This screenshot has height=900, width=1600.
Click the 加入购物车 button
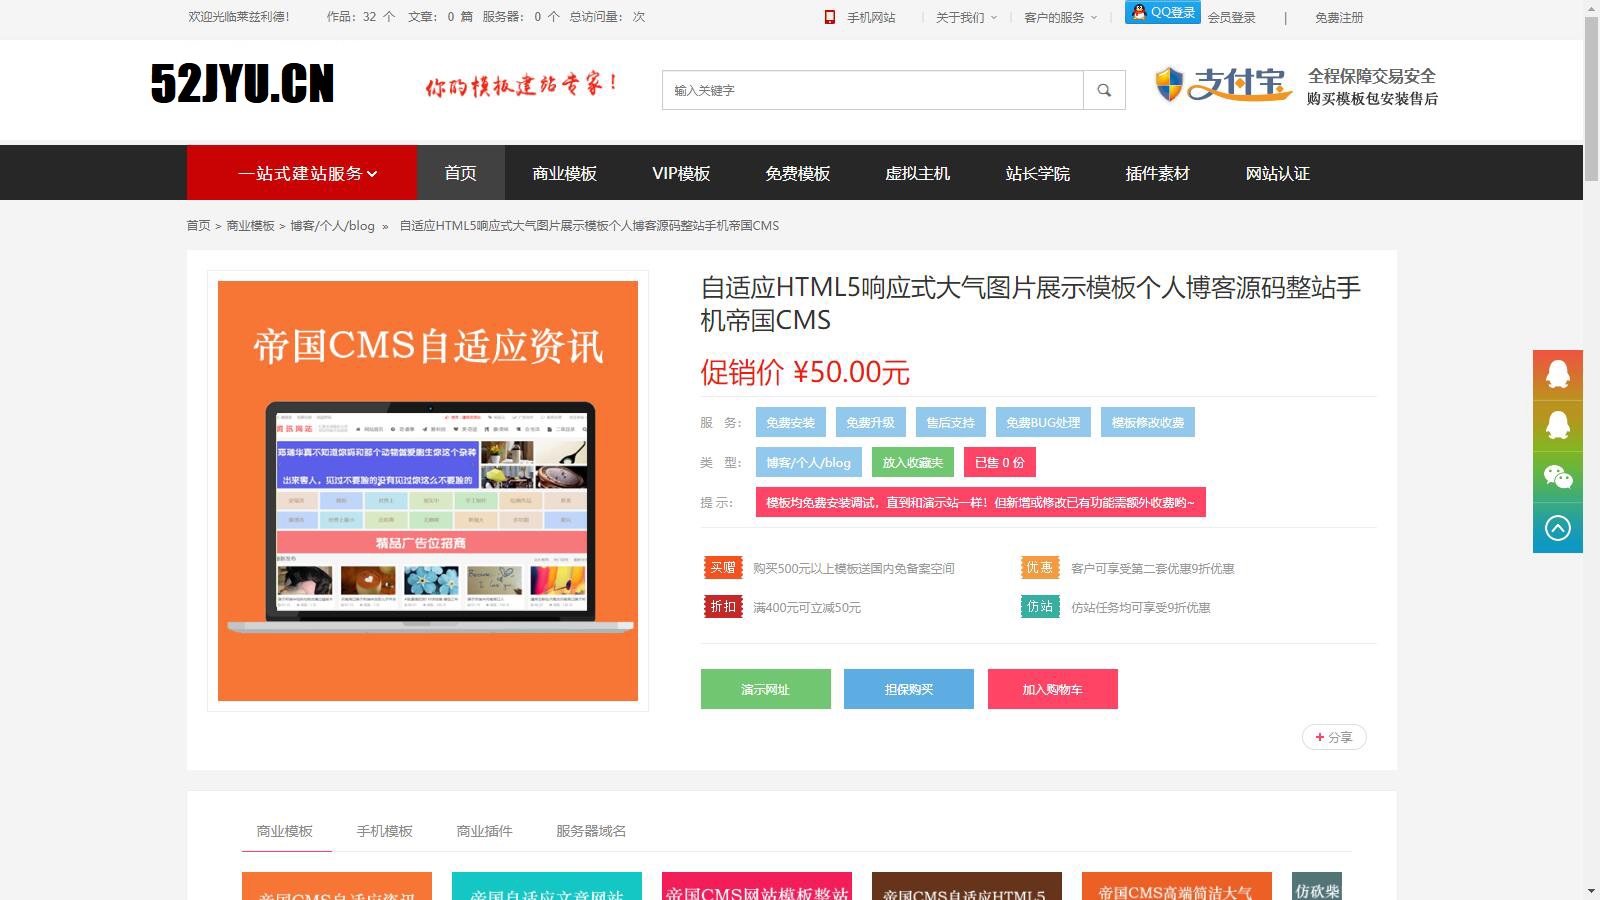[1052, 689]
